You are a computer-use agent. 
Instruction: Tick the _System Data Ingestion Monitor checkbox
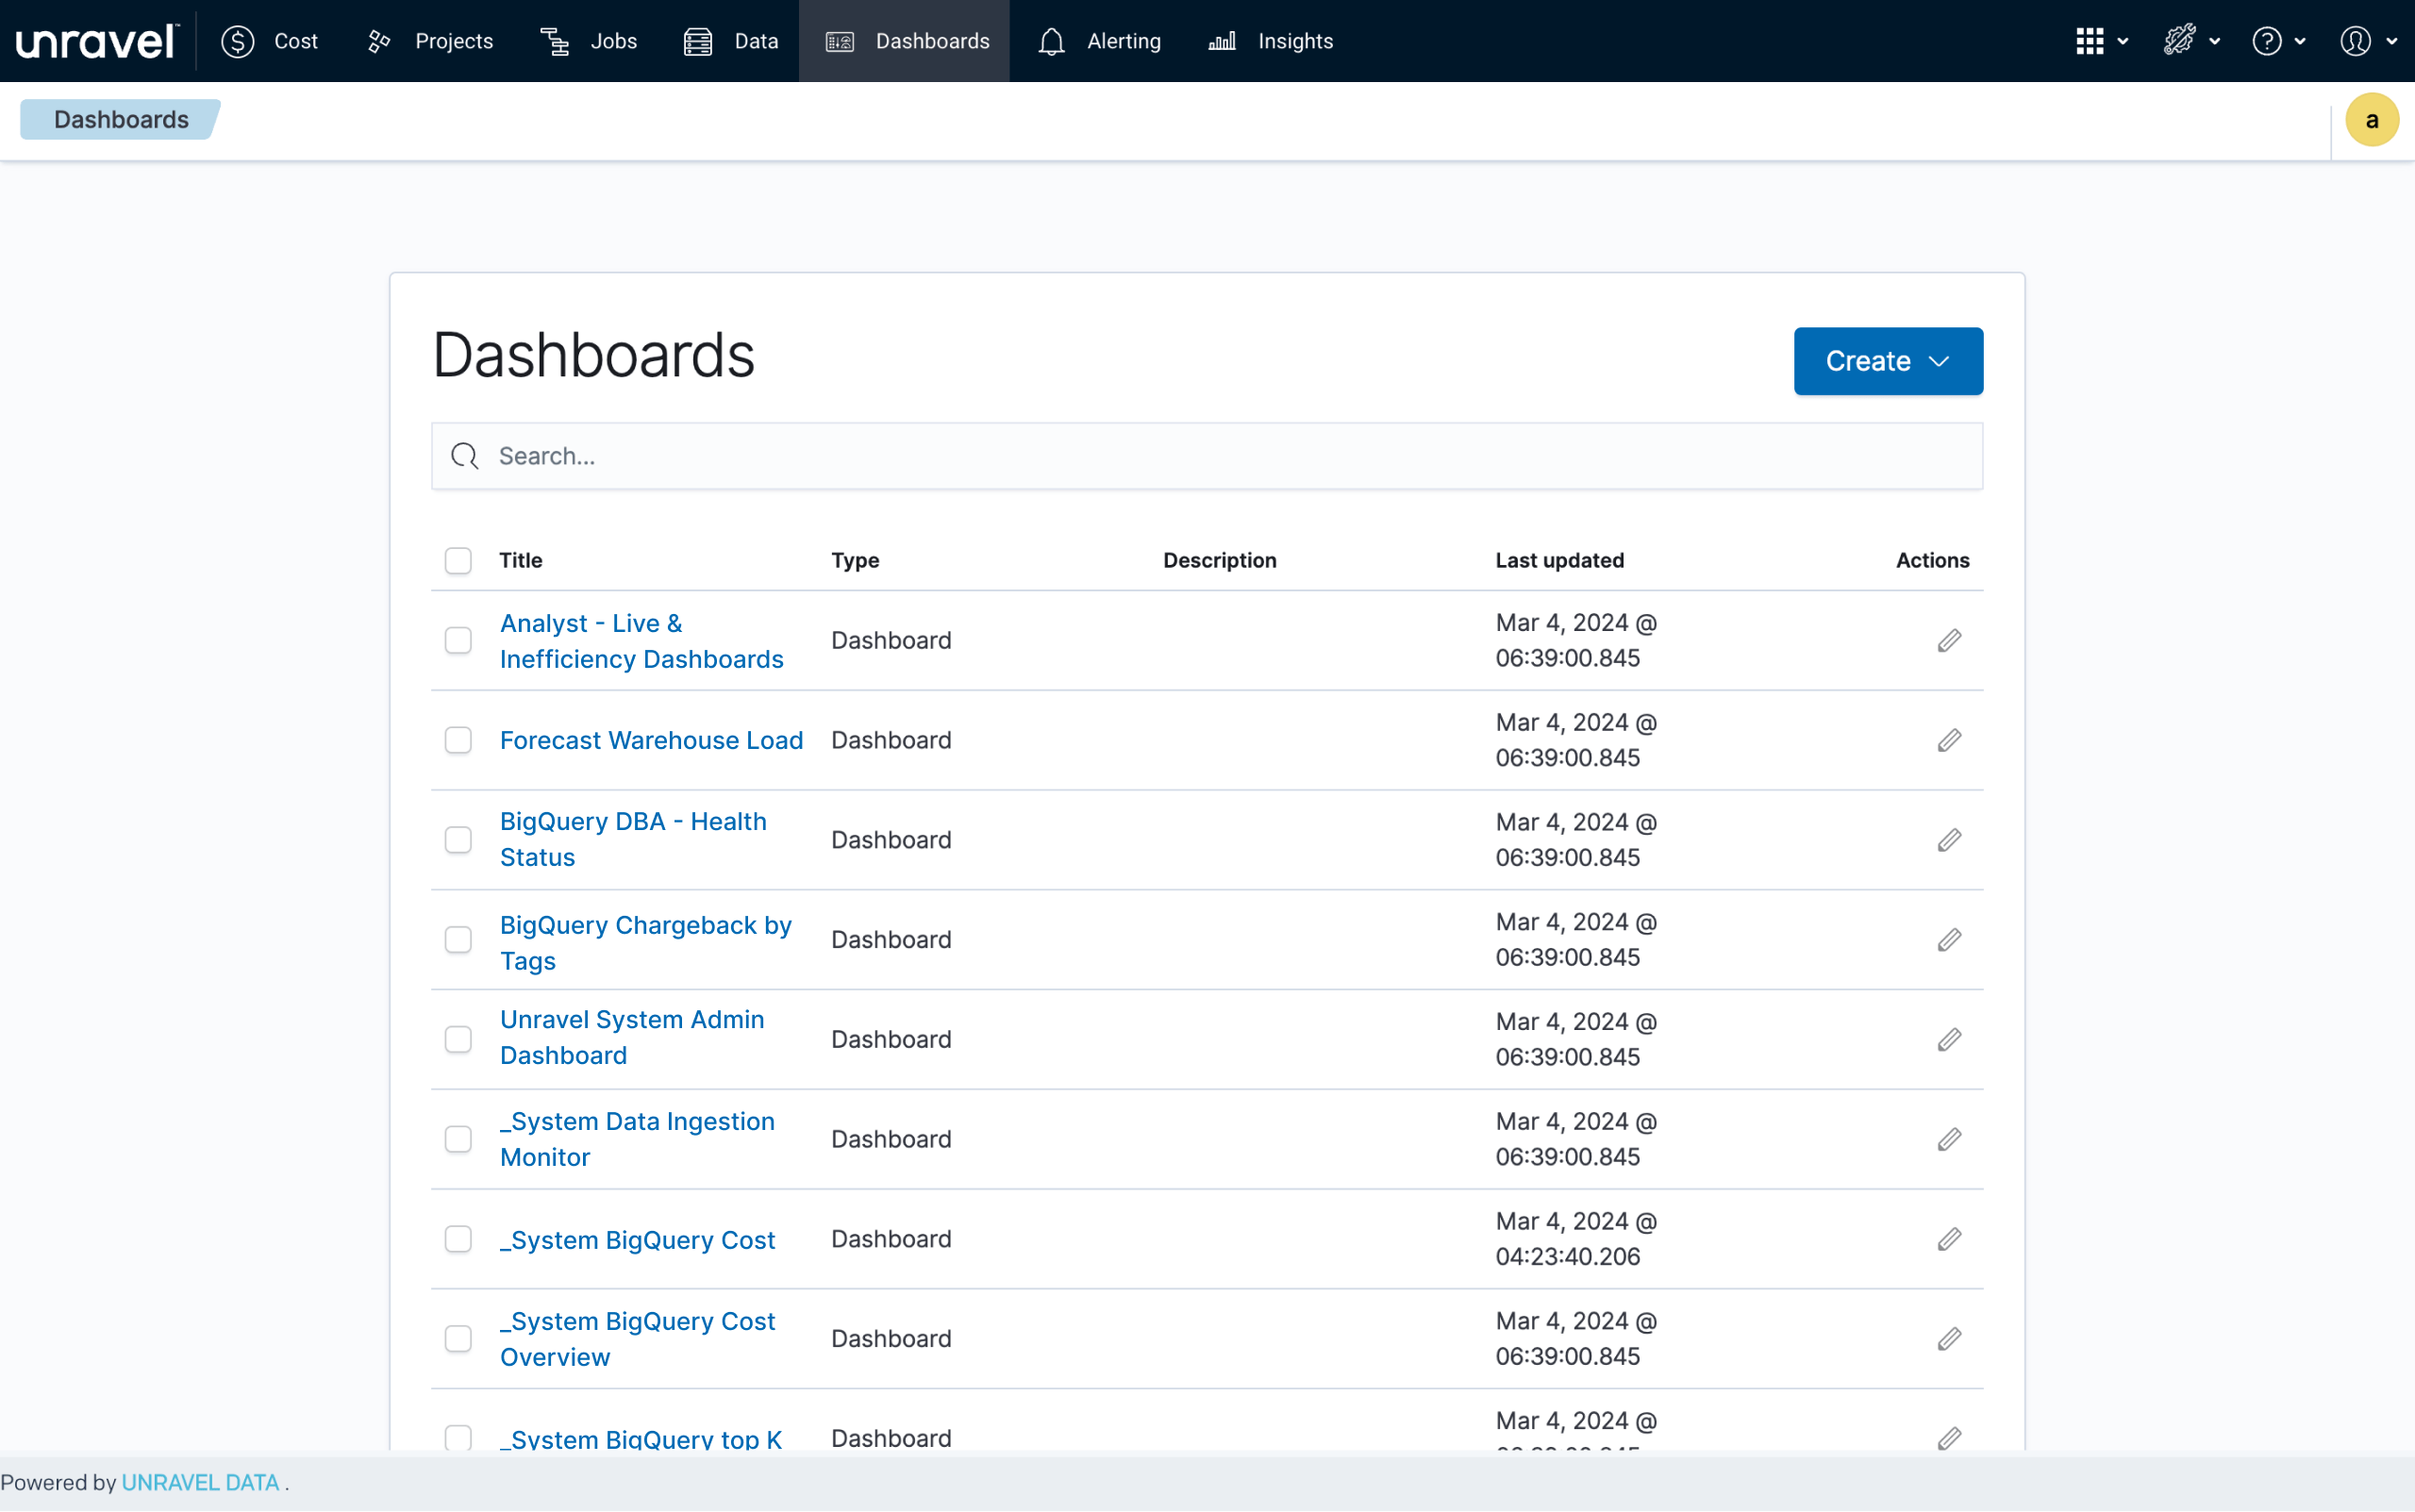[x=458, y=1139]
